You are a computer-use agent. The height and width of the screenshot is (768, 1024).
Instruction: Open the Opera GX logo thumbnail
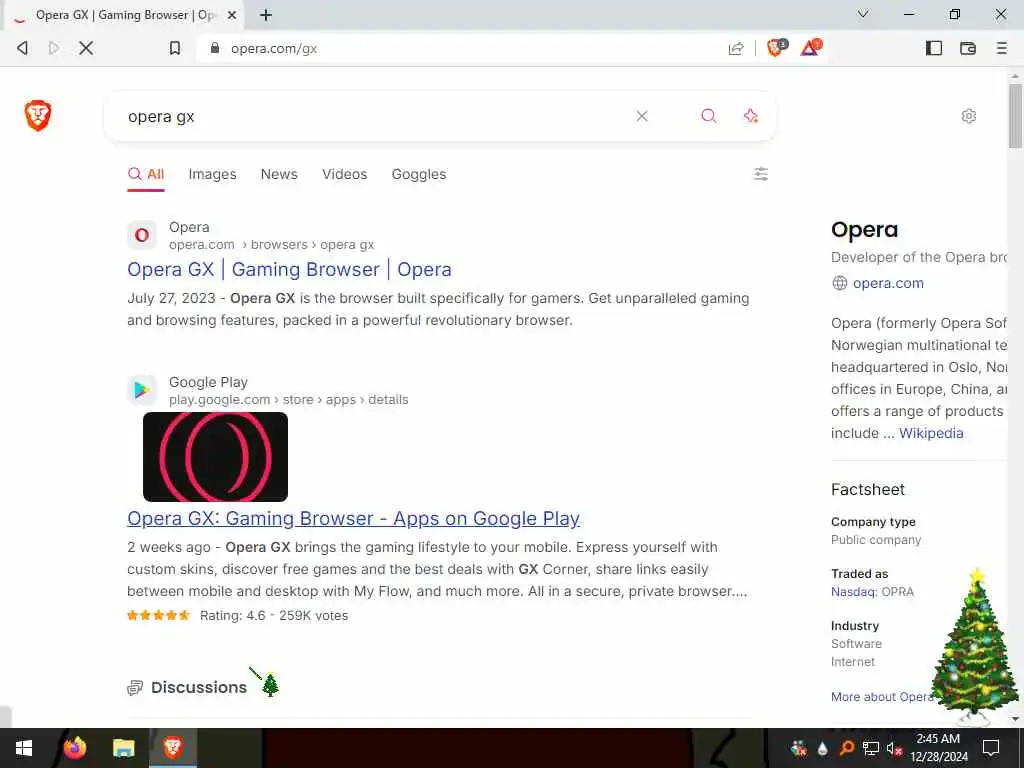[216, 456]
